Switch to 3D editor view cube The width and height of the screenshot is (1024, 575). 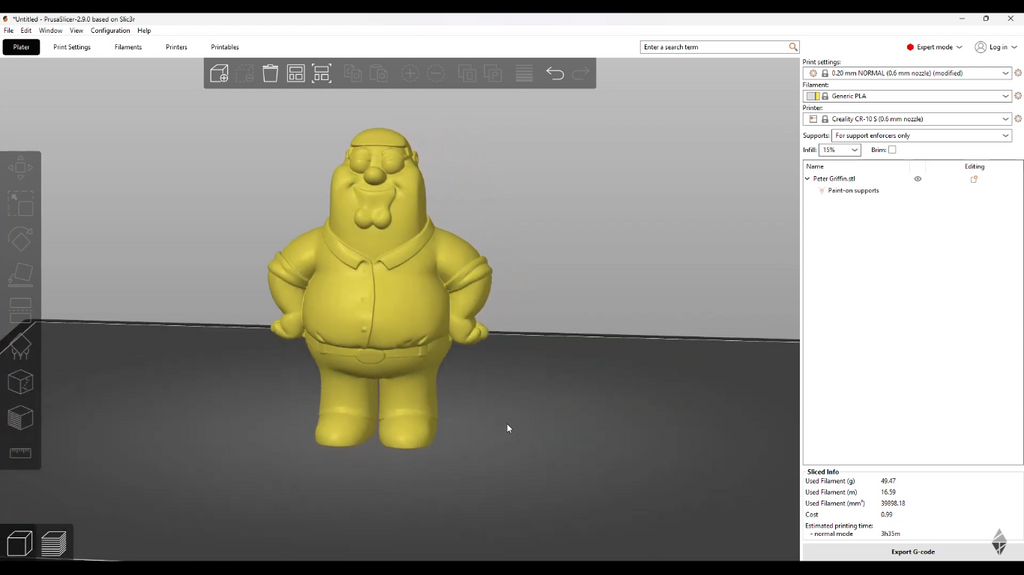(20, 543)
